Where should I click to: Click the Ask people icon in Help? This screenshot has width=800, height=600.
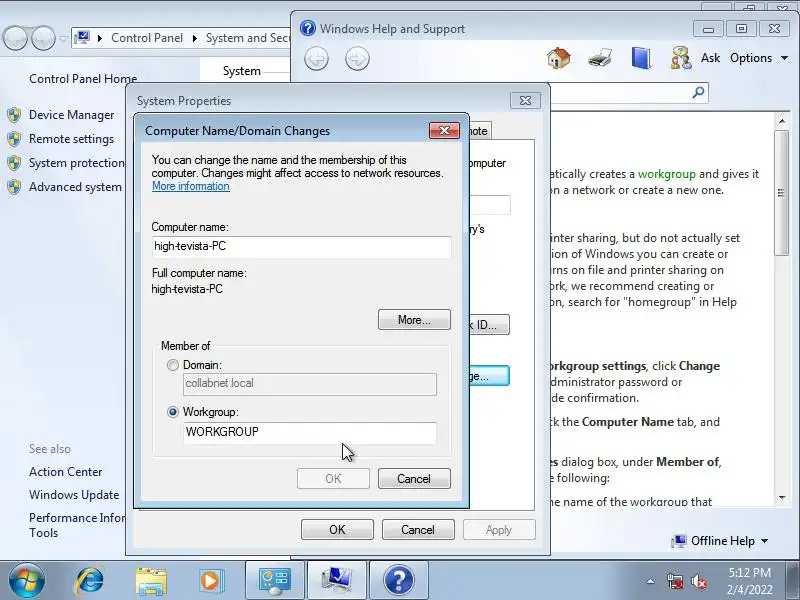(x=681, y=58)
